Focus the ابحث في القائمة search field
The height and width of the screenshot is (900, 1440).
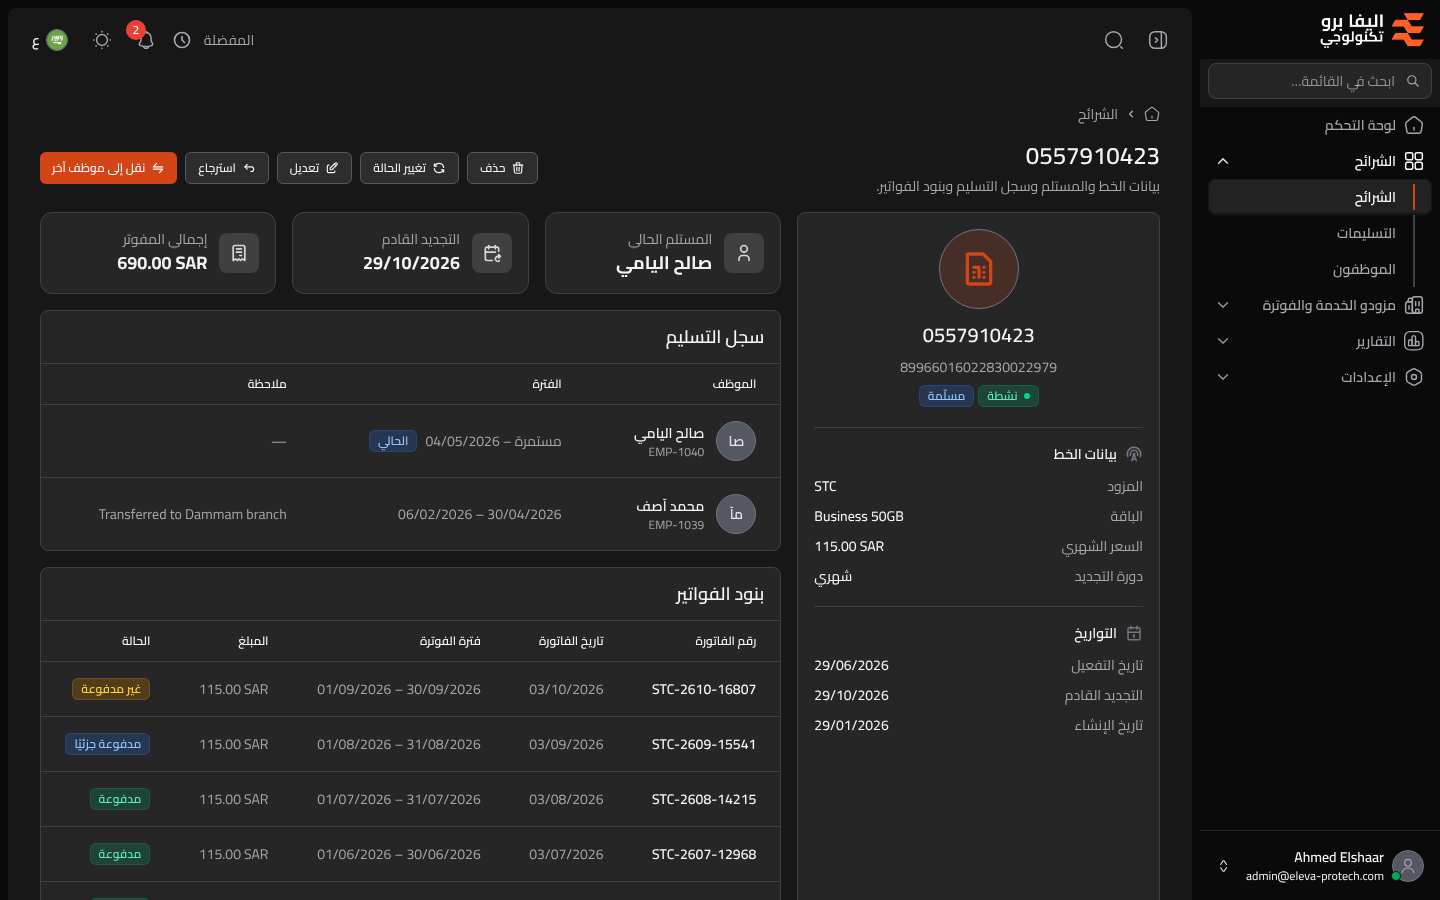coord(1320,81)
